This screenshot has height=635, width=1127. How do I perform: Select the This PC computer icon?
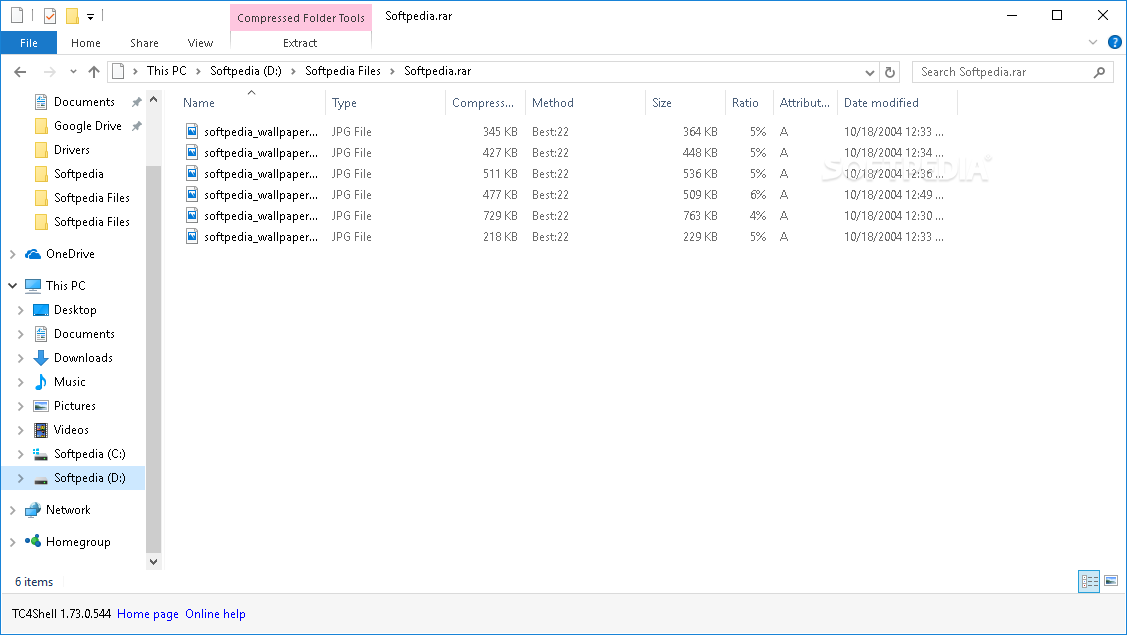[33, 285]
